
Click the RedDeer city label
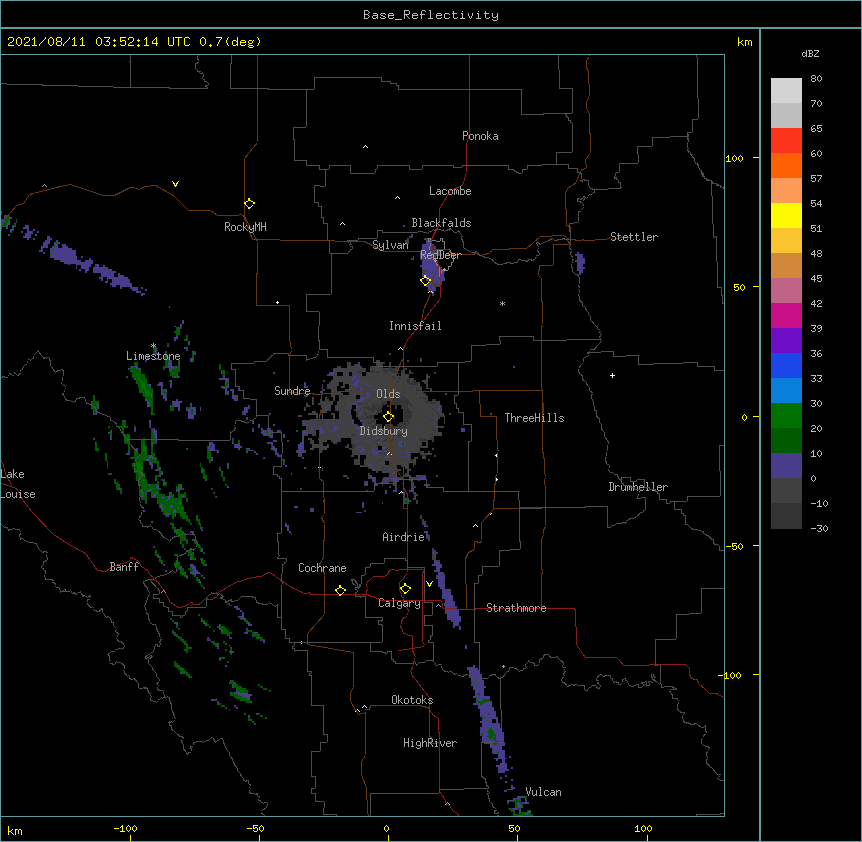[440, 255]
